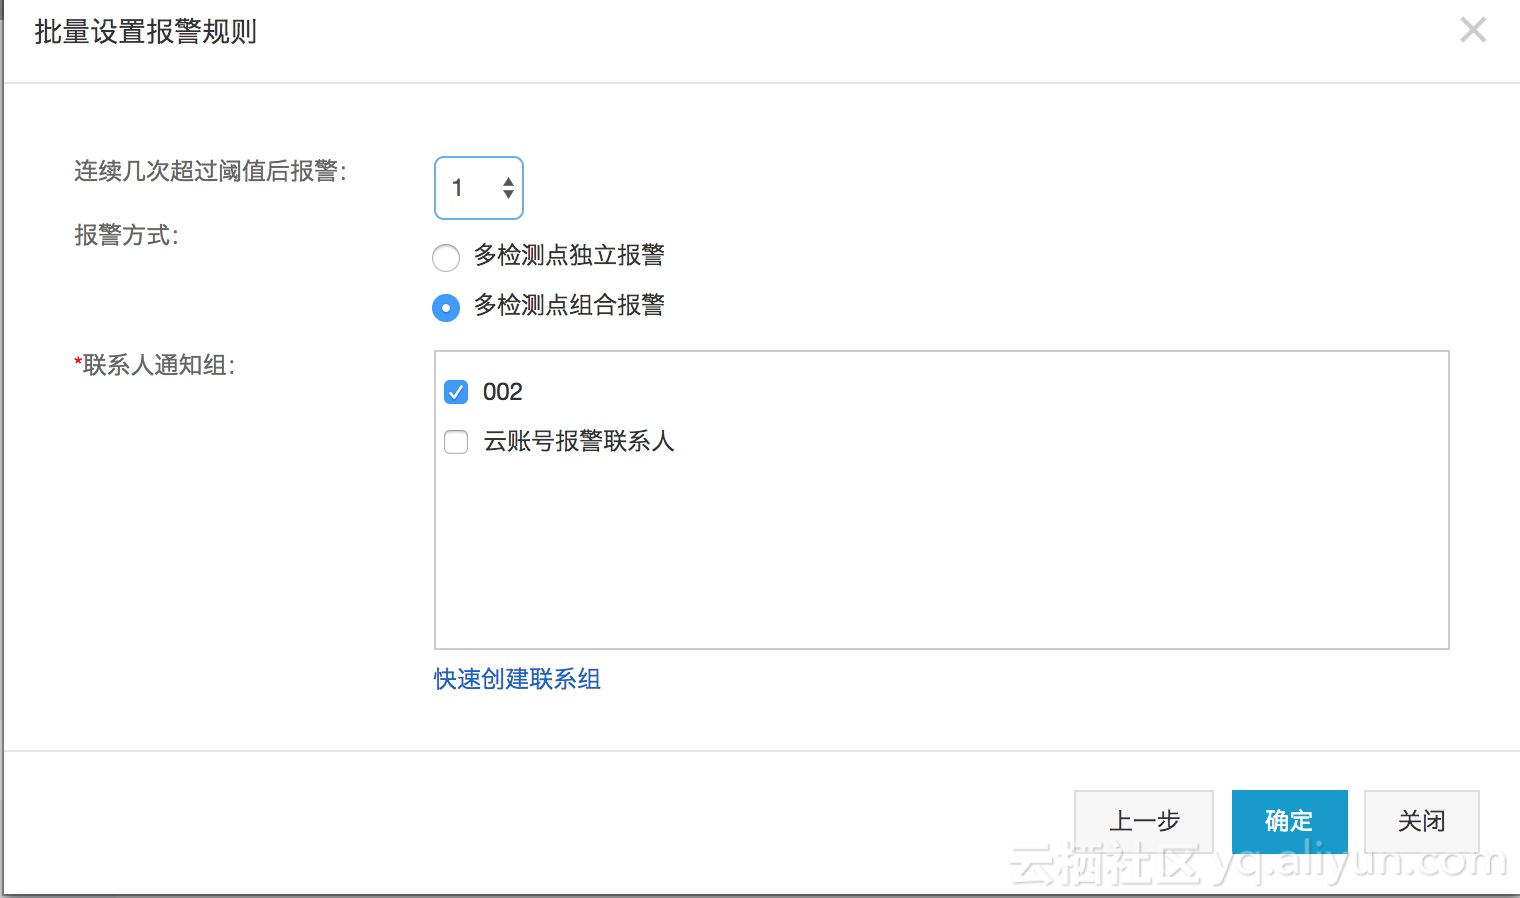Click the stepper down arrow on the number spinner

click(x=508, y=196)
